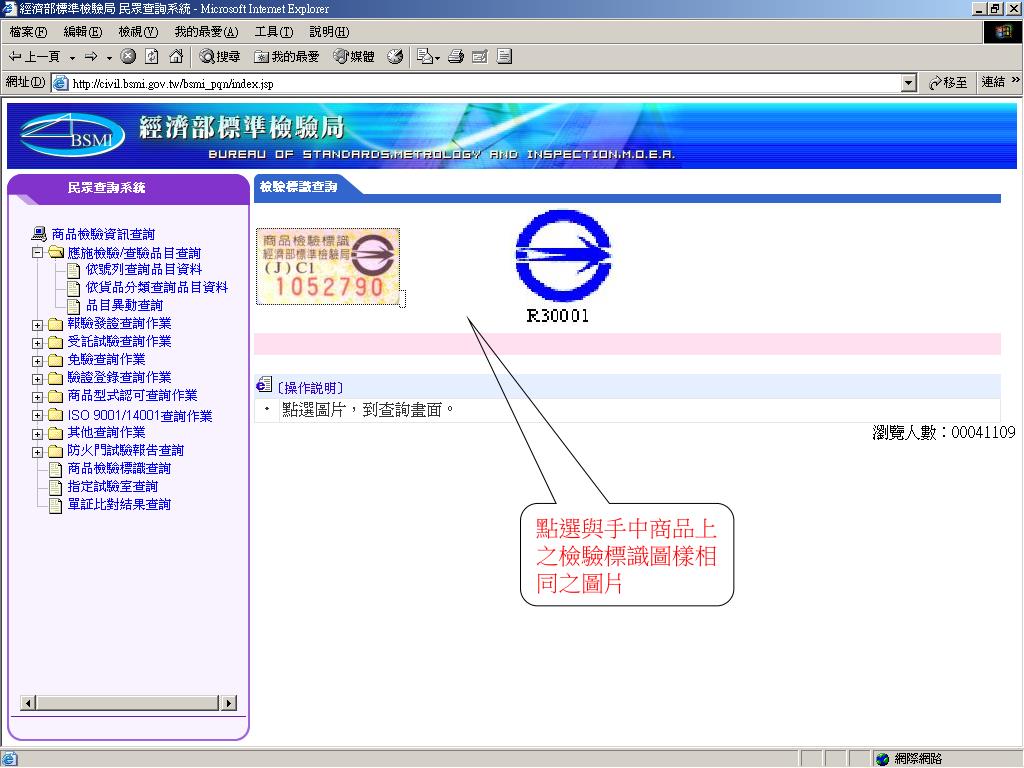The image size is (1024, 768).
Task: Select the 報驗發證查詢作業 folder label
Action: click(x=119, y=324)
